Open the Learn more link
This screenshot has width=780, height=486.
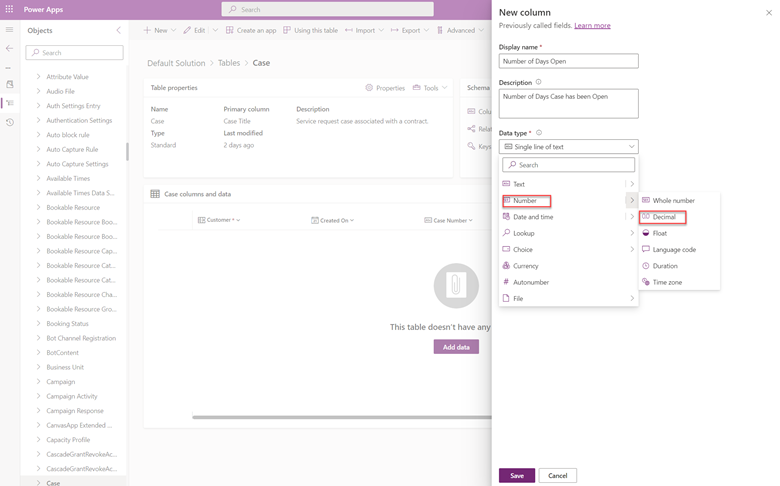(x=592, y=26)
